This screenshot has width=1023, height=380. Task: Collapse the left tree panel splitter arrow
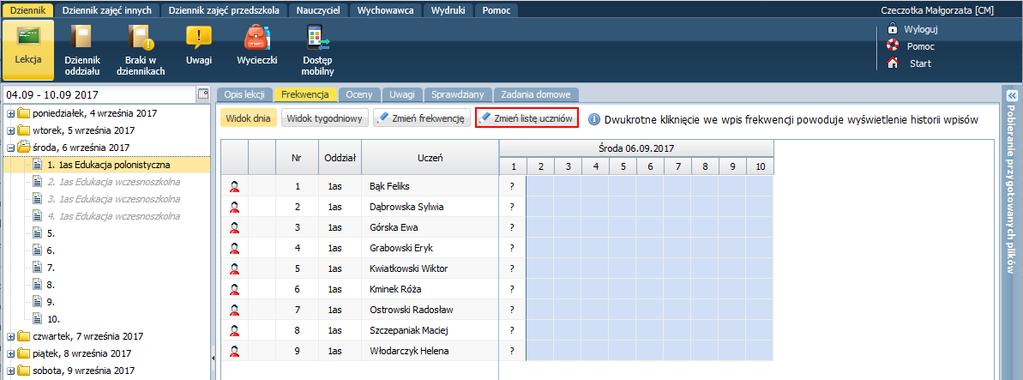click(214, 358)
